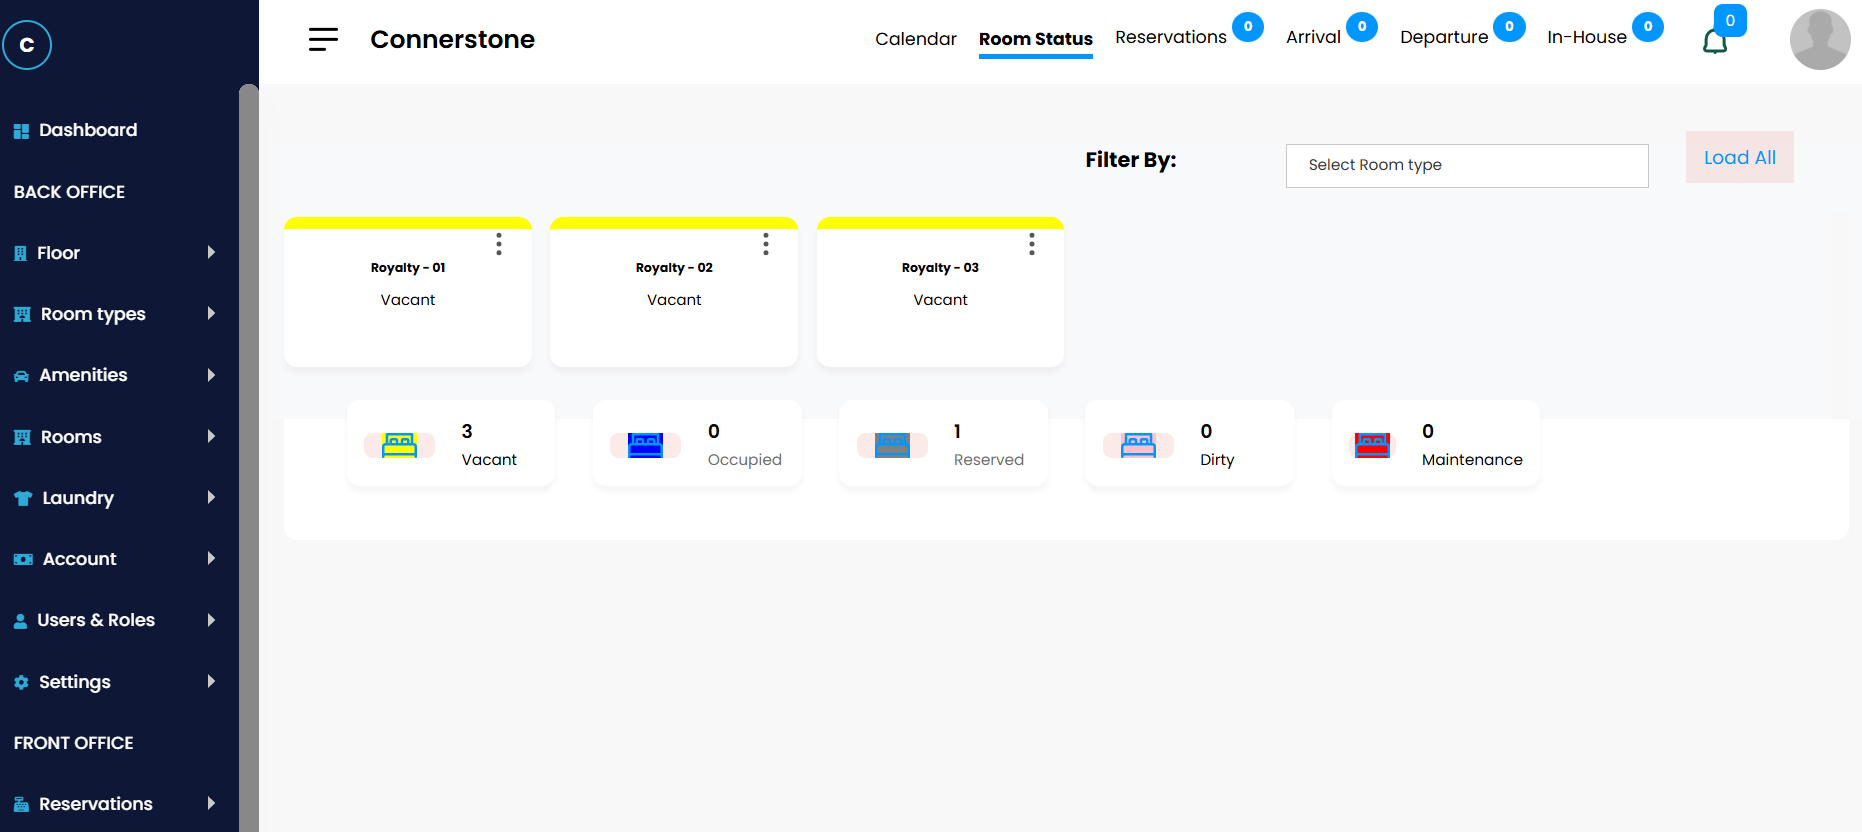The height and width of the screenshot is (832, 1862).
Task: Open the Settings sidebar item
Action: (x=75, y=682)
